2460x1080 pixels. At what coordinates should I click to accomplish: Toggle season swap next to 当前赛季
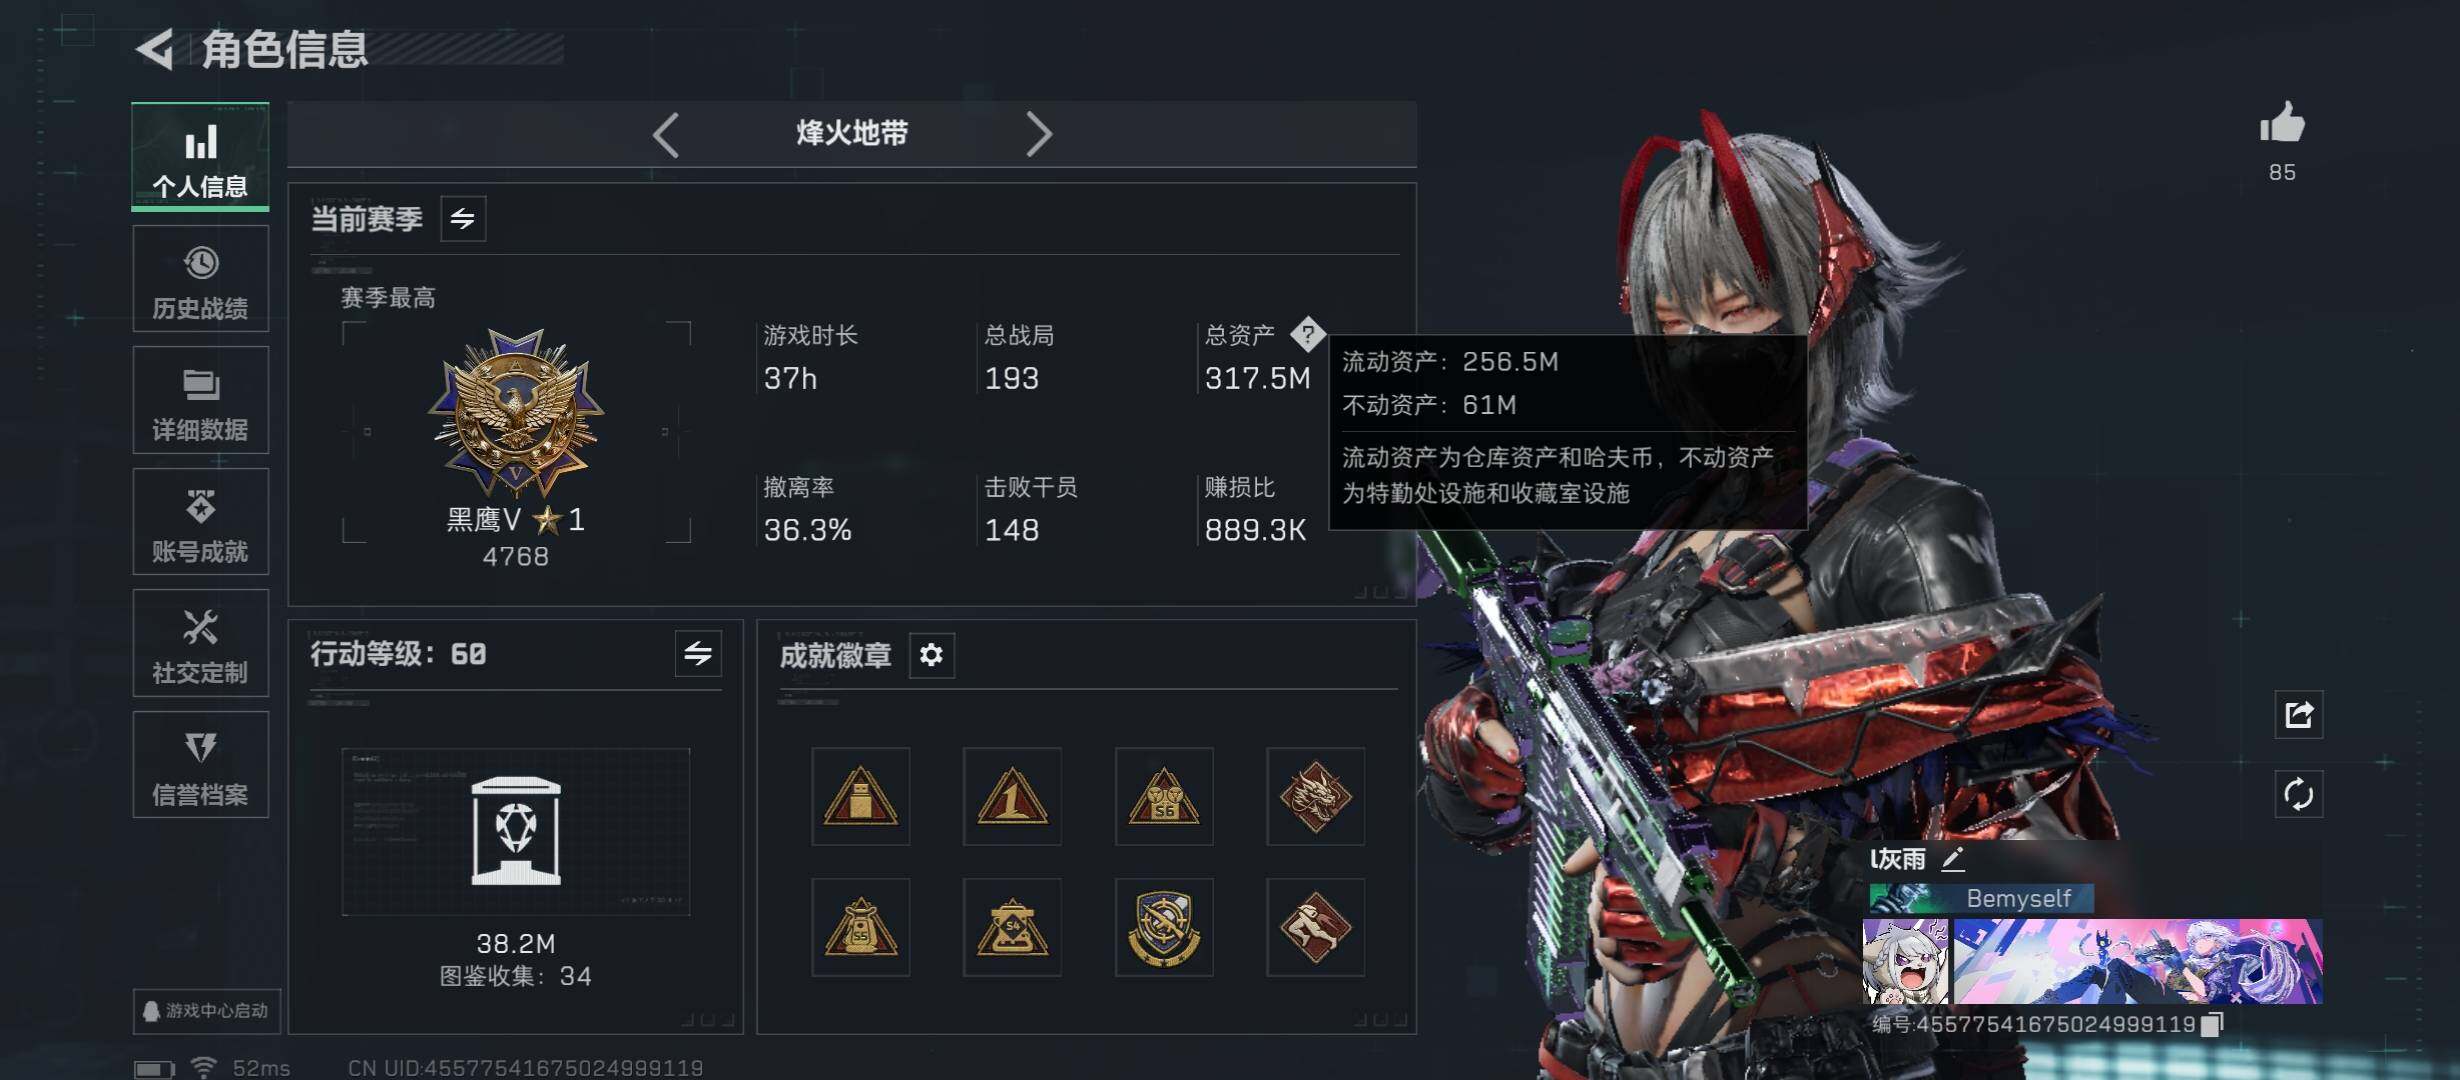(x=463, y=219)
